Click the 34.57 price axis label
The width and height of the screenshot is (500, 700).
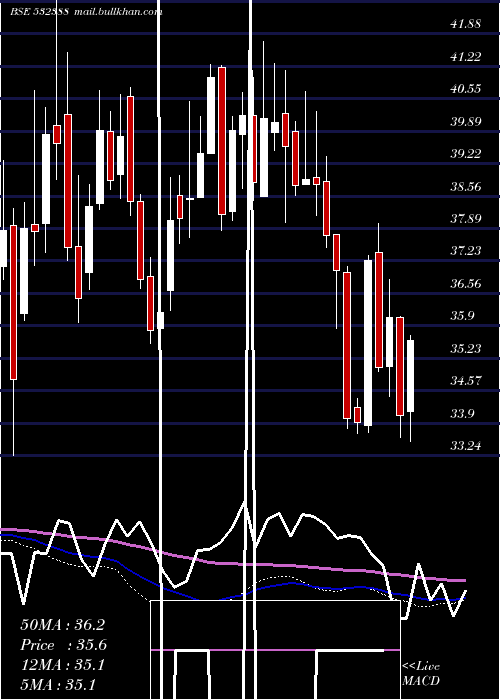(x=466, y=381)
